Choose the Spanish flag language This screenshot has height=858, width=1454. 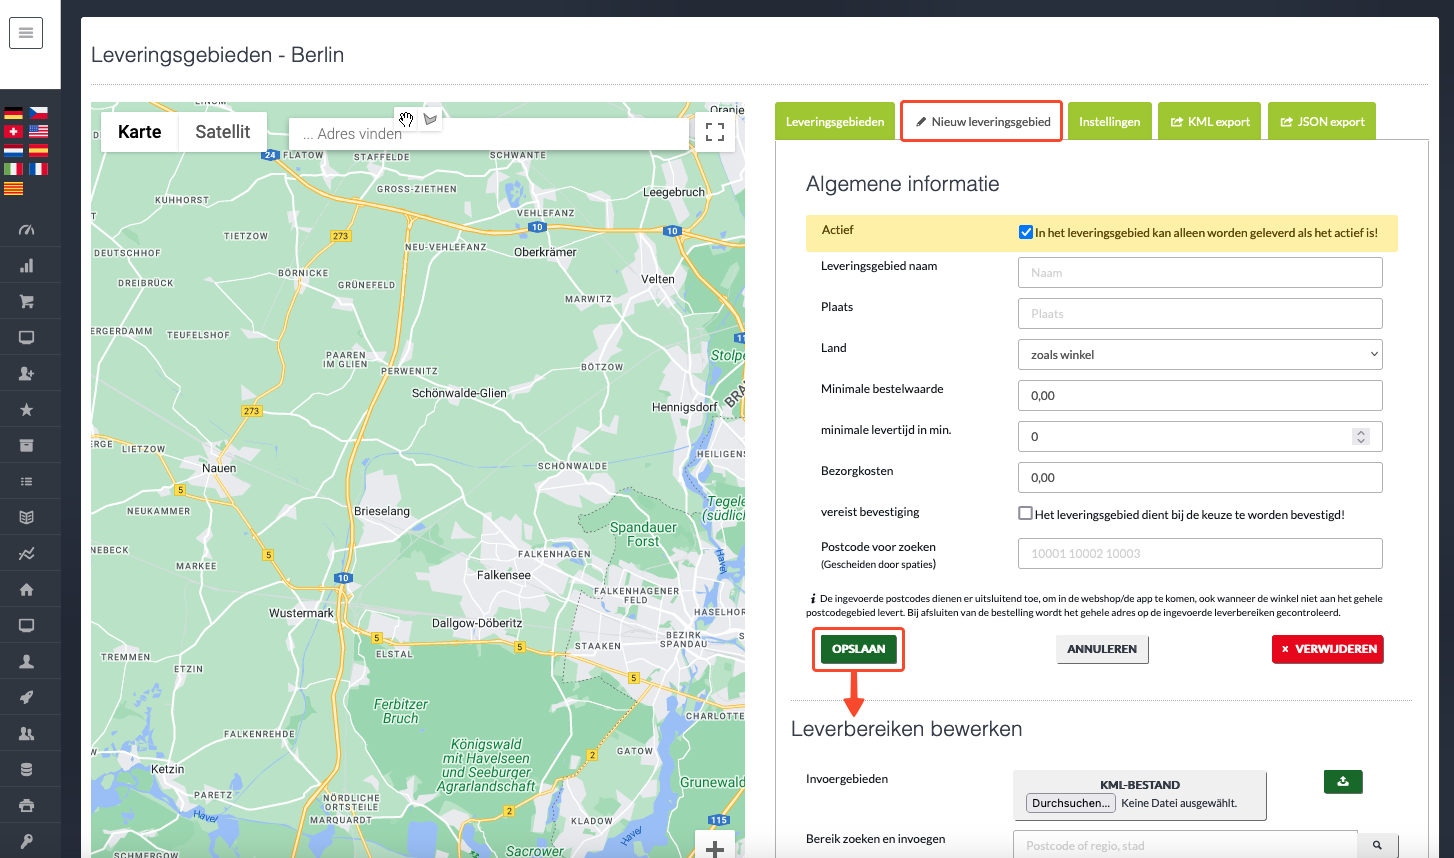coord(38,151)
